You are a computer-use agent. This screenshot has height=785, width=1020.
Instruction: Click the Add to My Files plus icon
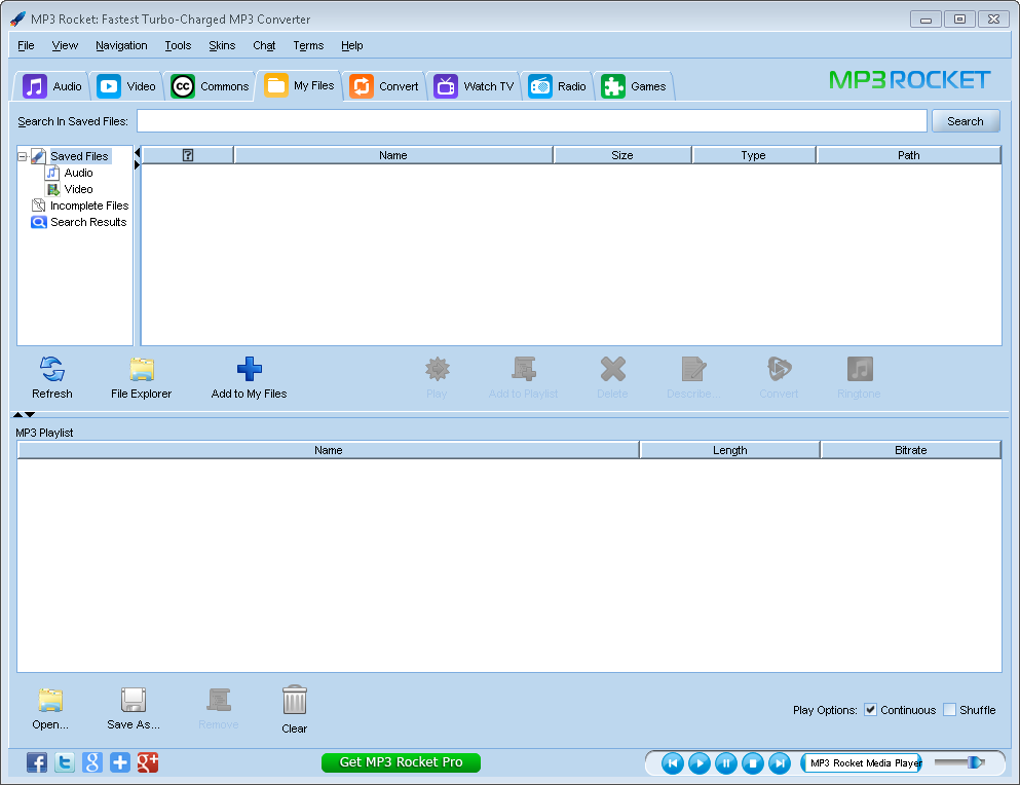coord(249,369)
